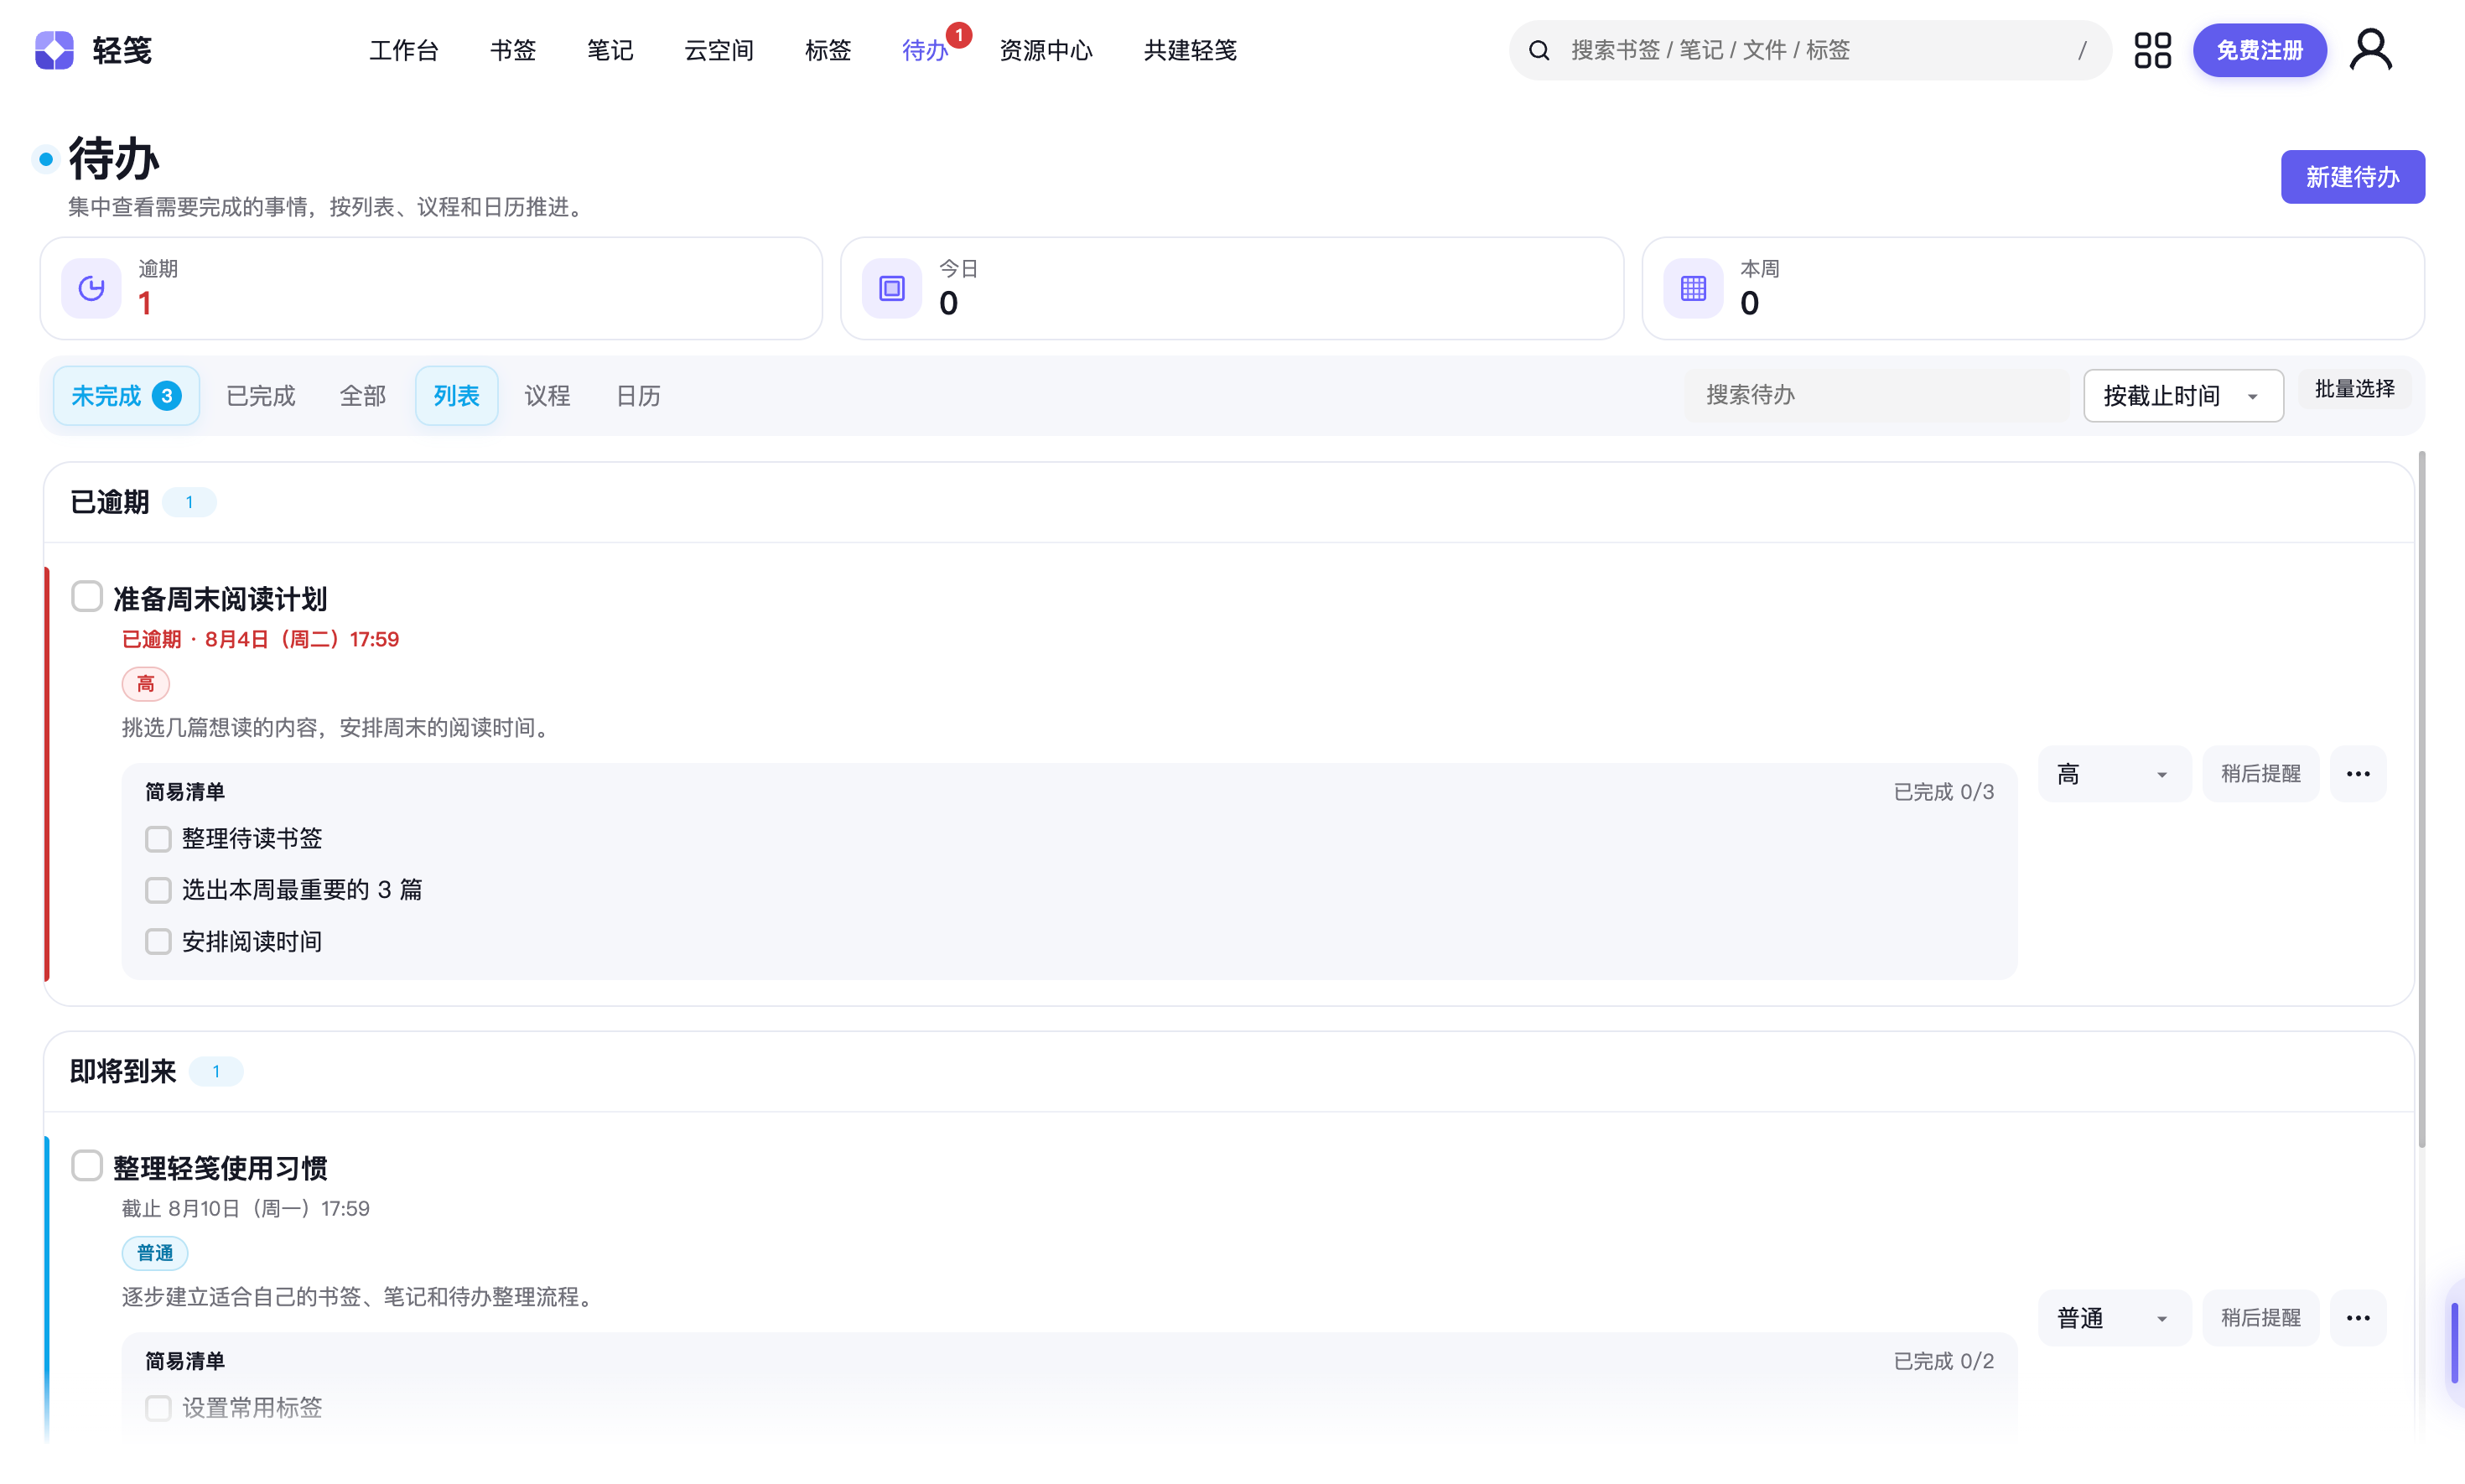
Task: Switch to the 日历 view tab
Action: (638, 396)
